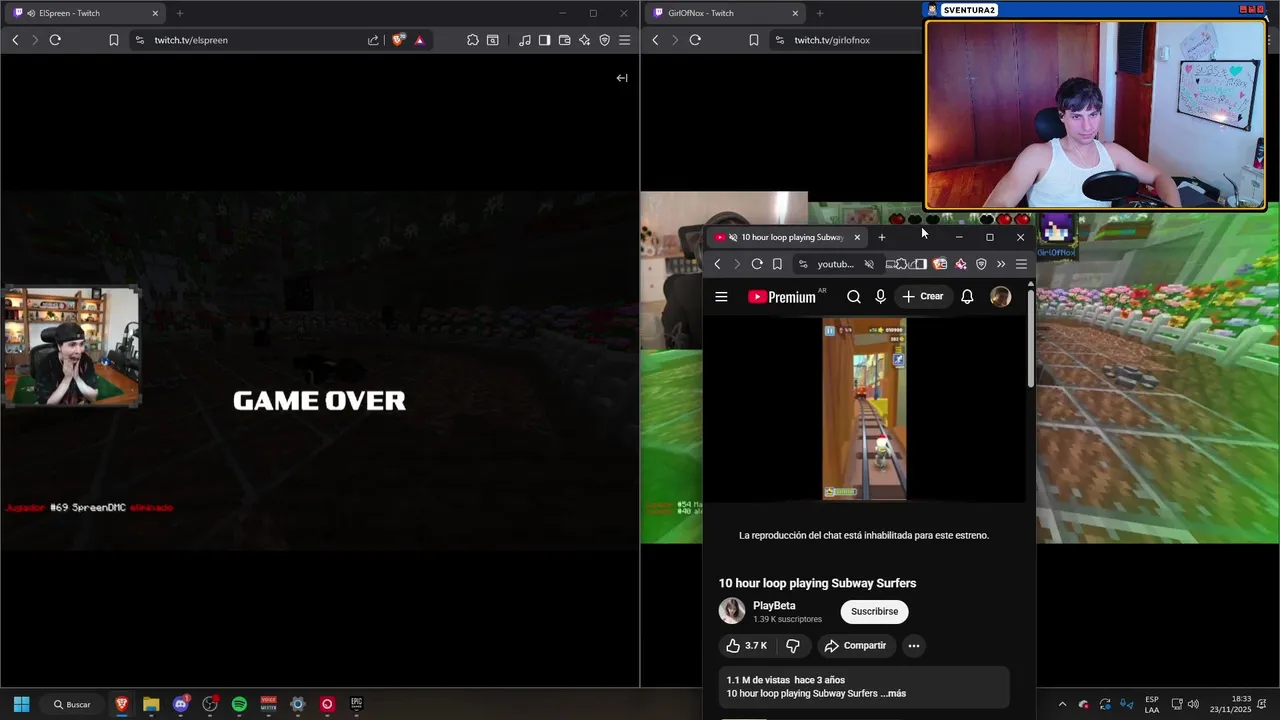Viewport: 1280px width, 720px height.
Task: Close the 10 hour loop YouTube tab
Action: pos(857,237)
